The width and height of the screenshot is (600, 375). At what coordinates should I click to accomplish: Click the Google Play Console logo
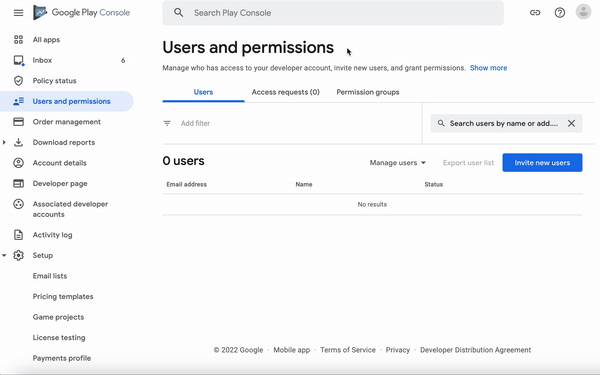(x=82, y=13)
